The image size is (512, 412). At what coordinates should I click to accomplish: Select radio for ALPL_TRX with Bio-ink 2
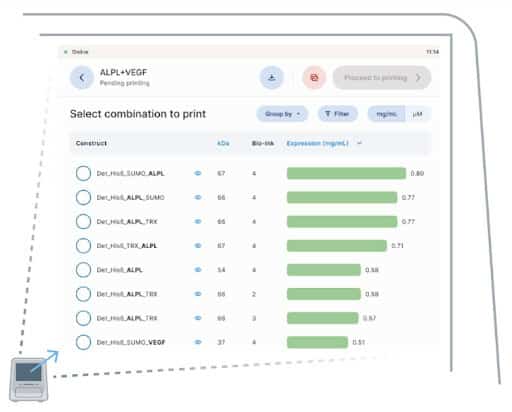pos(83,294)
